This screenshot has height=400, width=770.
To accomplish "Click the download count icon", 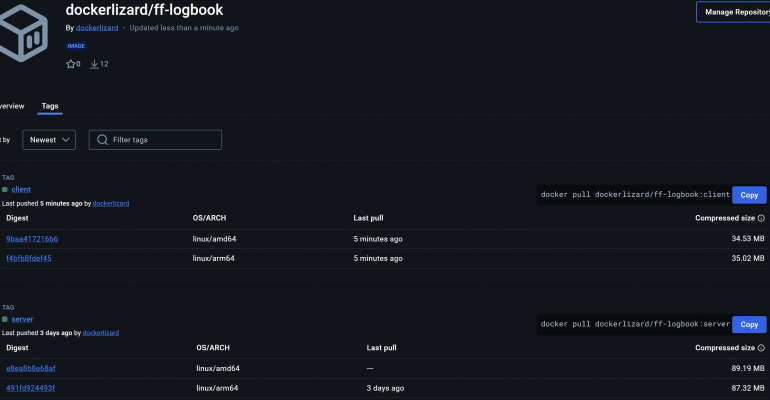I will (x=94, y=64).
